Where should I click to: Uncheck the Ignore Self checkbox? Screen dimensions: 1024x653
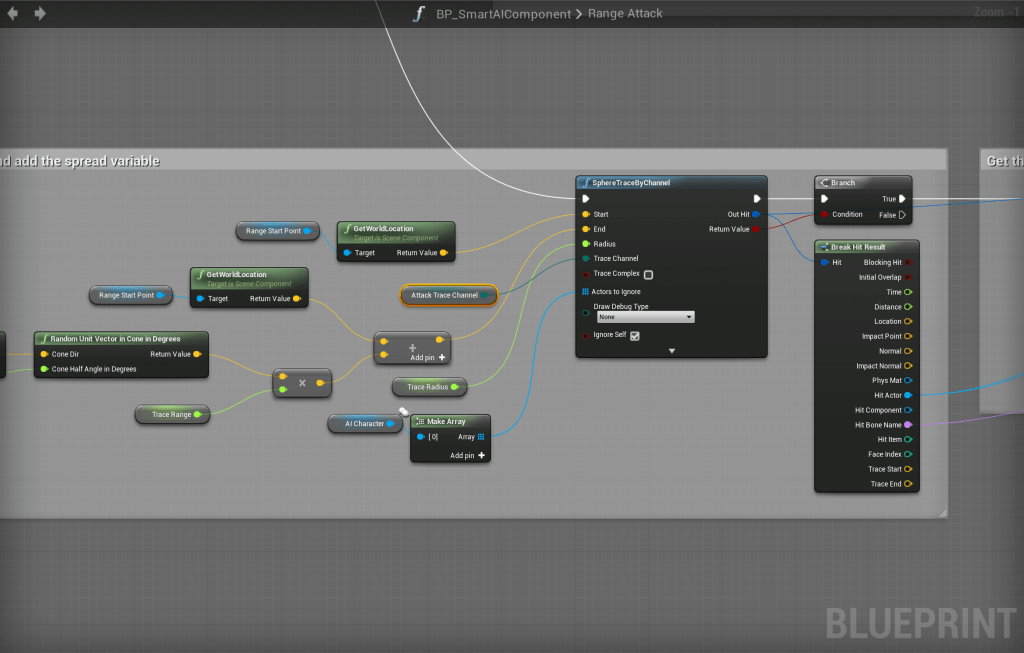tap(635, 336)
